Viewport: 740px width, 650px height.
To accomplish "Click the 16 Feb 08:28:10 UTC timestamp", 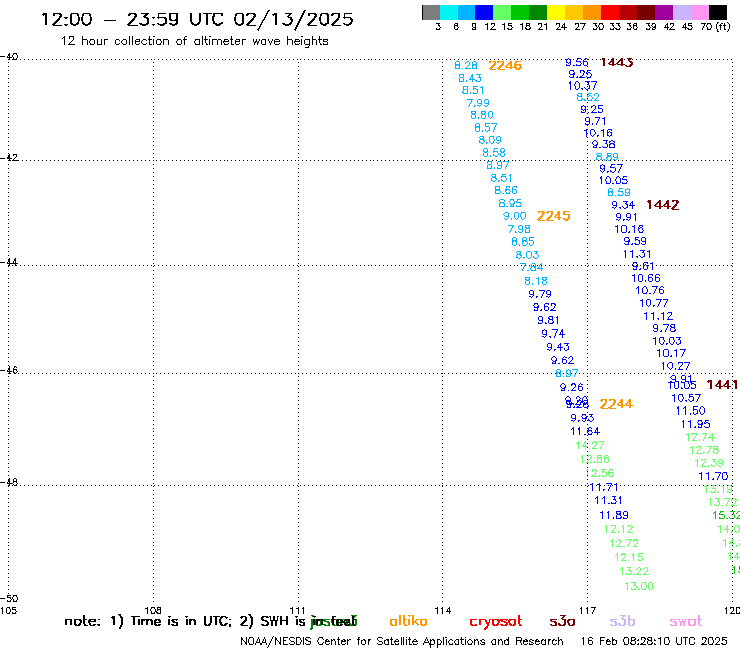I will click(654, 642).
